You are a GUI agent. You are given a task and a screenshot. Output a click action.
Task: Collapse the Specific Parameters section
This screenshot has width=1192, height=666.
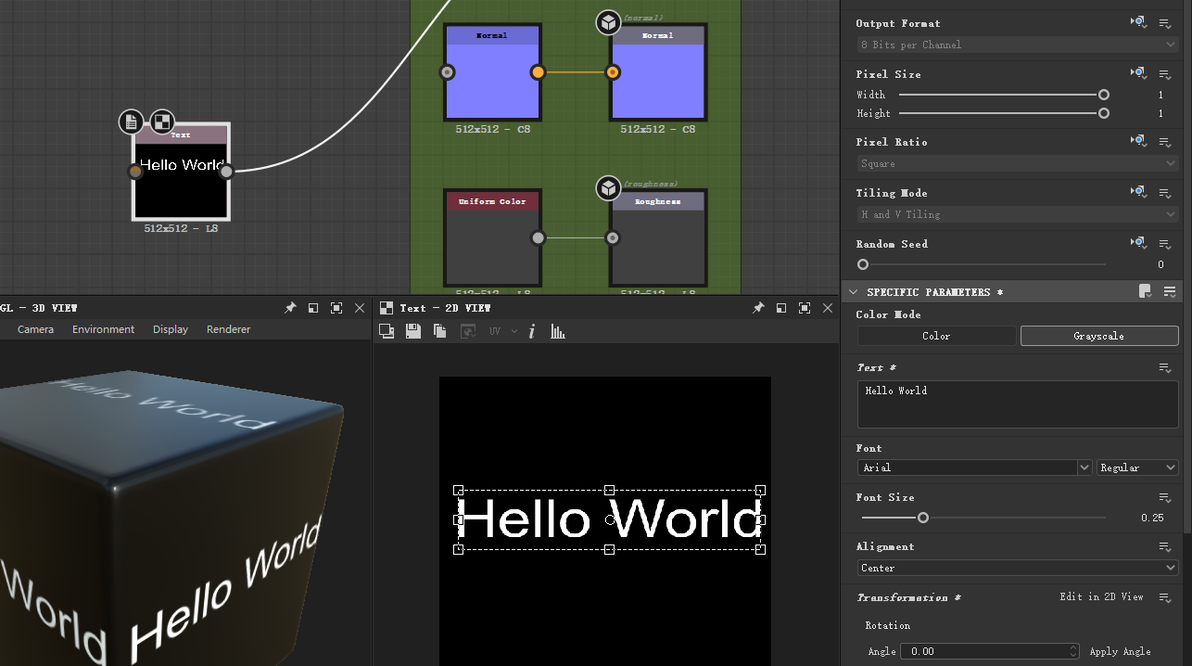(853, 292)
